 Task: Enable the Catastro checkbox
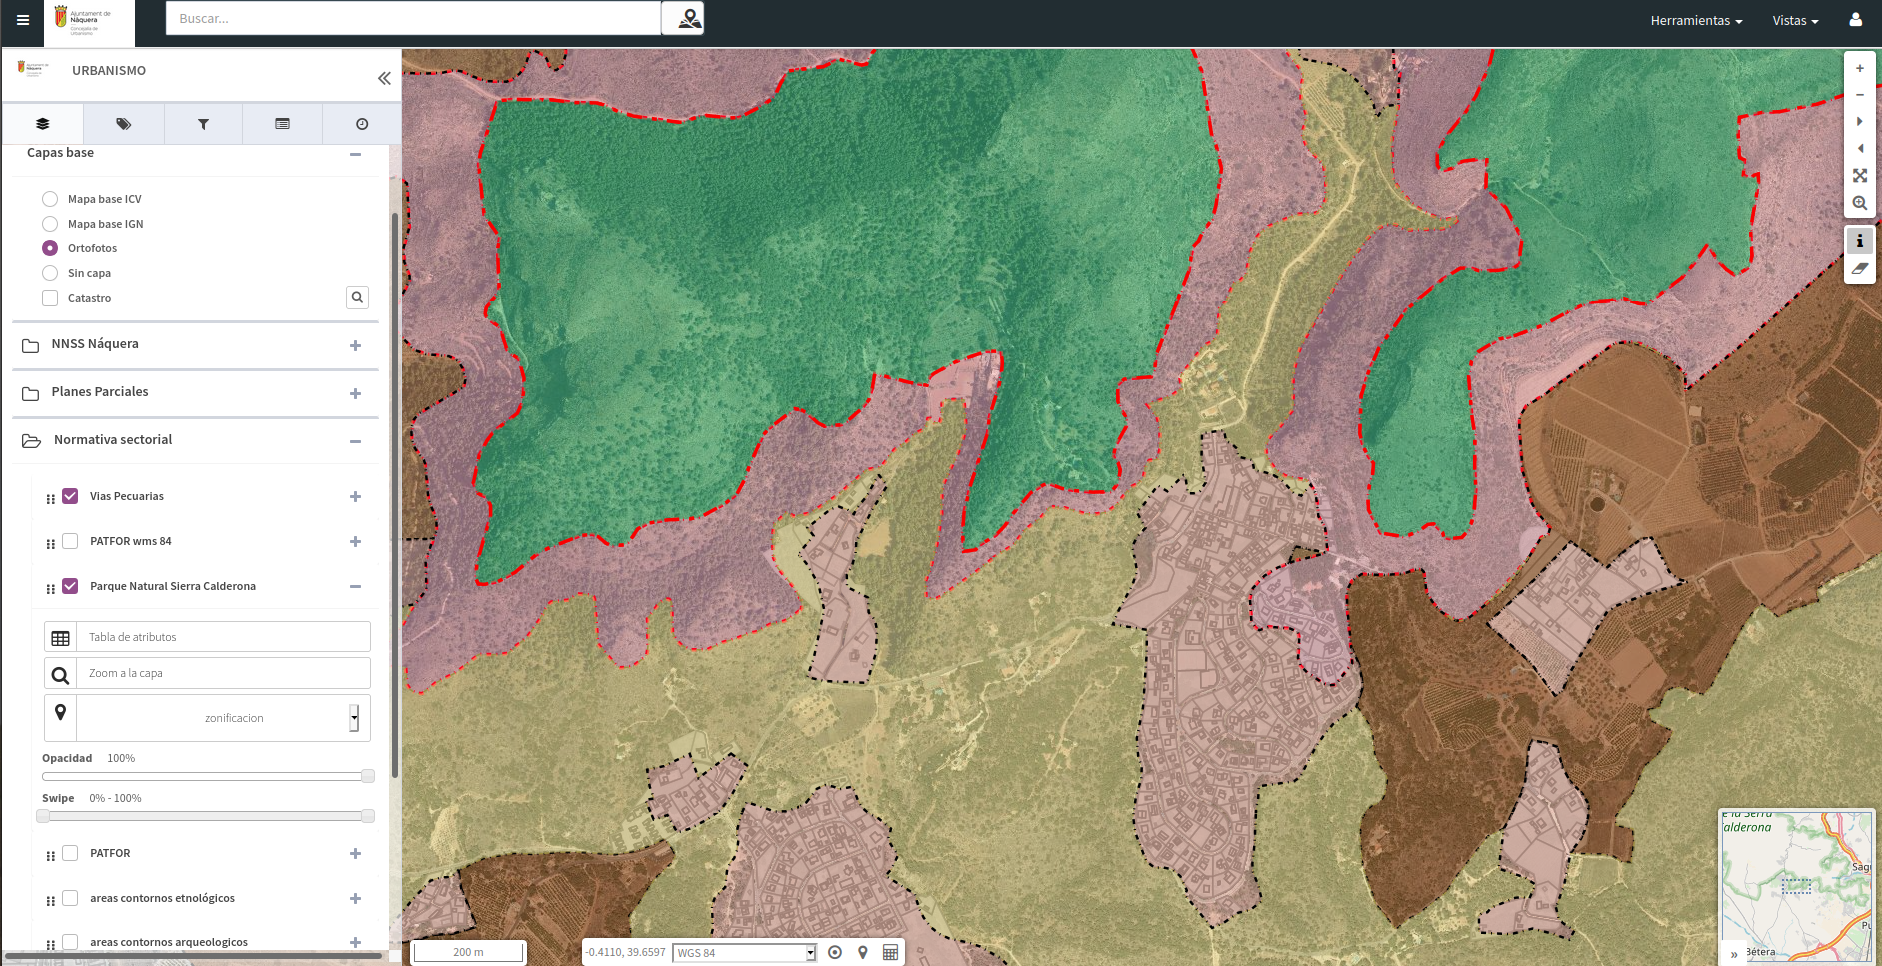(50, 298)
